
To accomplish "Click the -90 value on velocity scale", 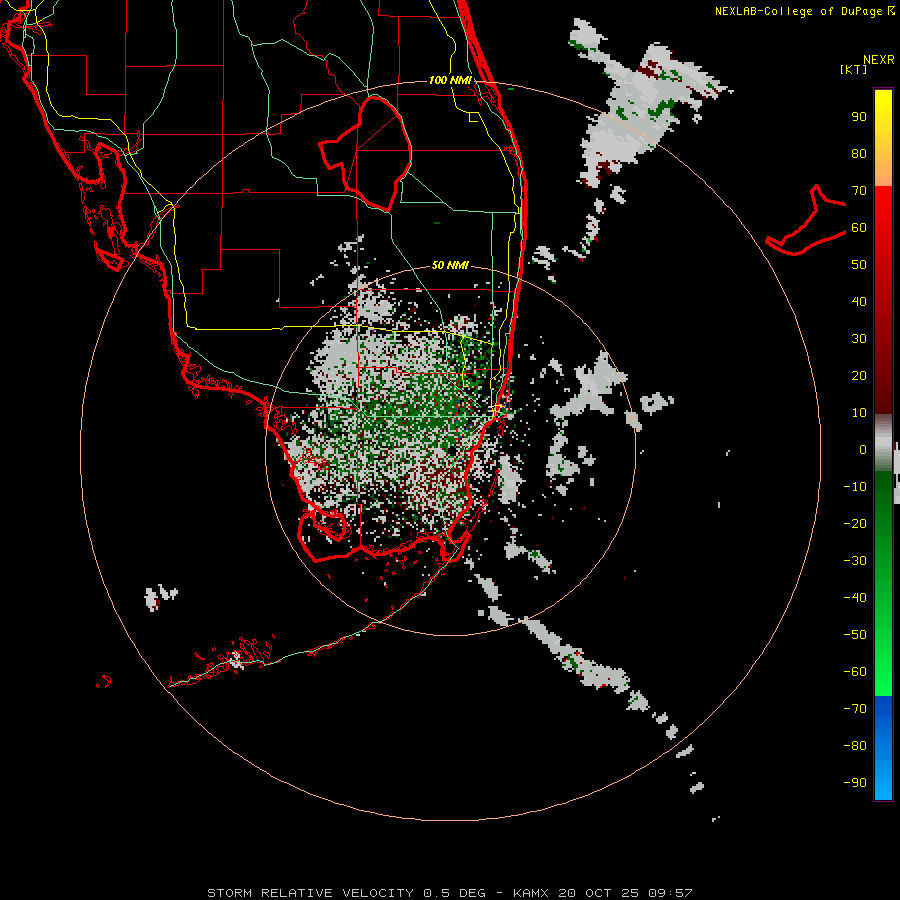I will pos(855,783).
